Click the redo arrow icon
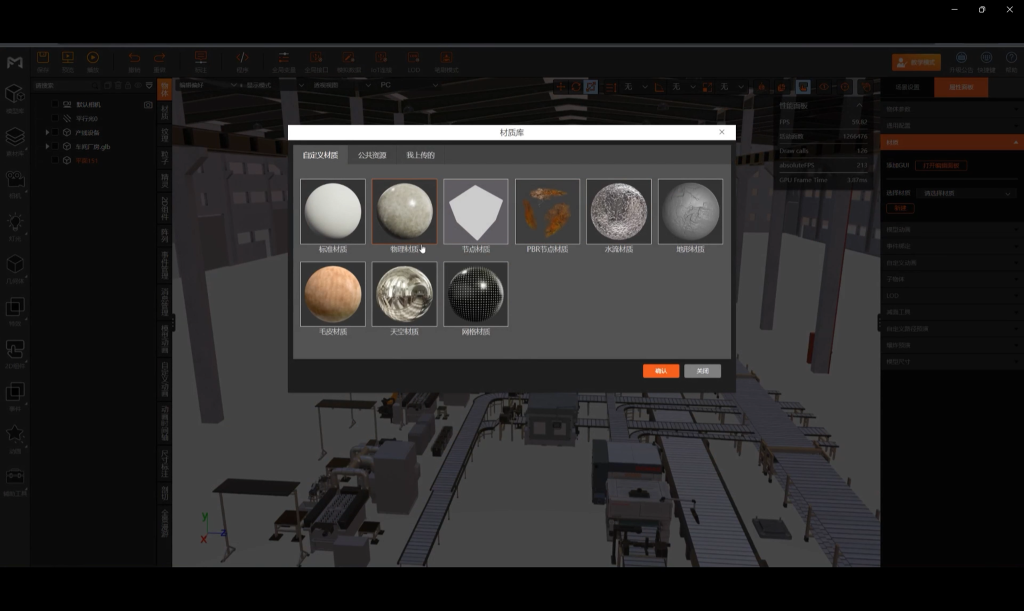1024x611 pixels. [160, 59]
